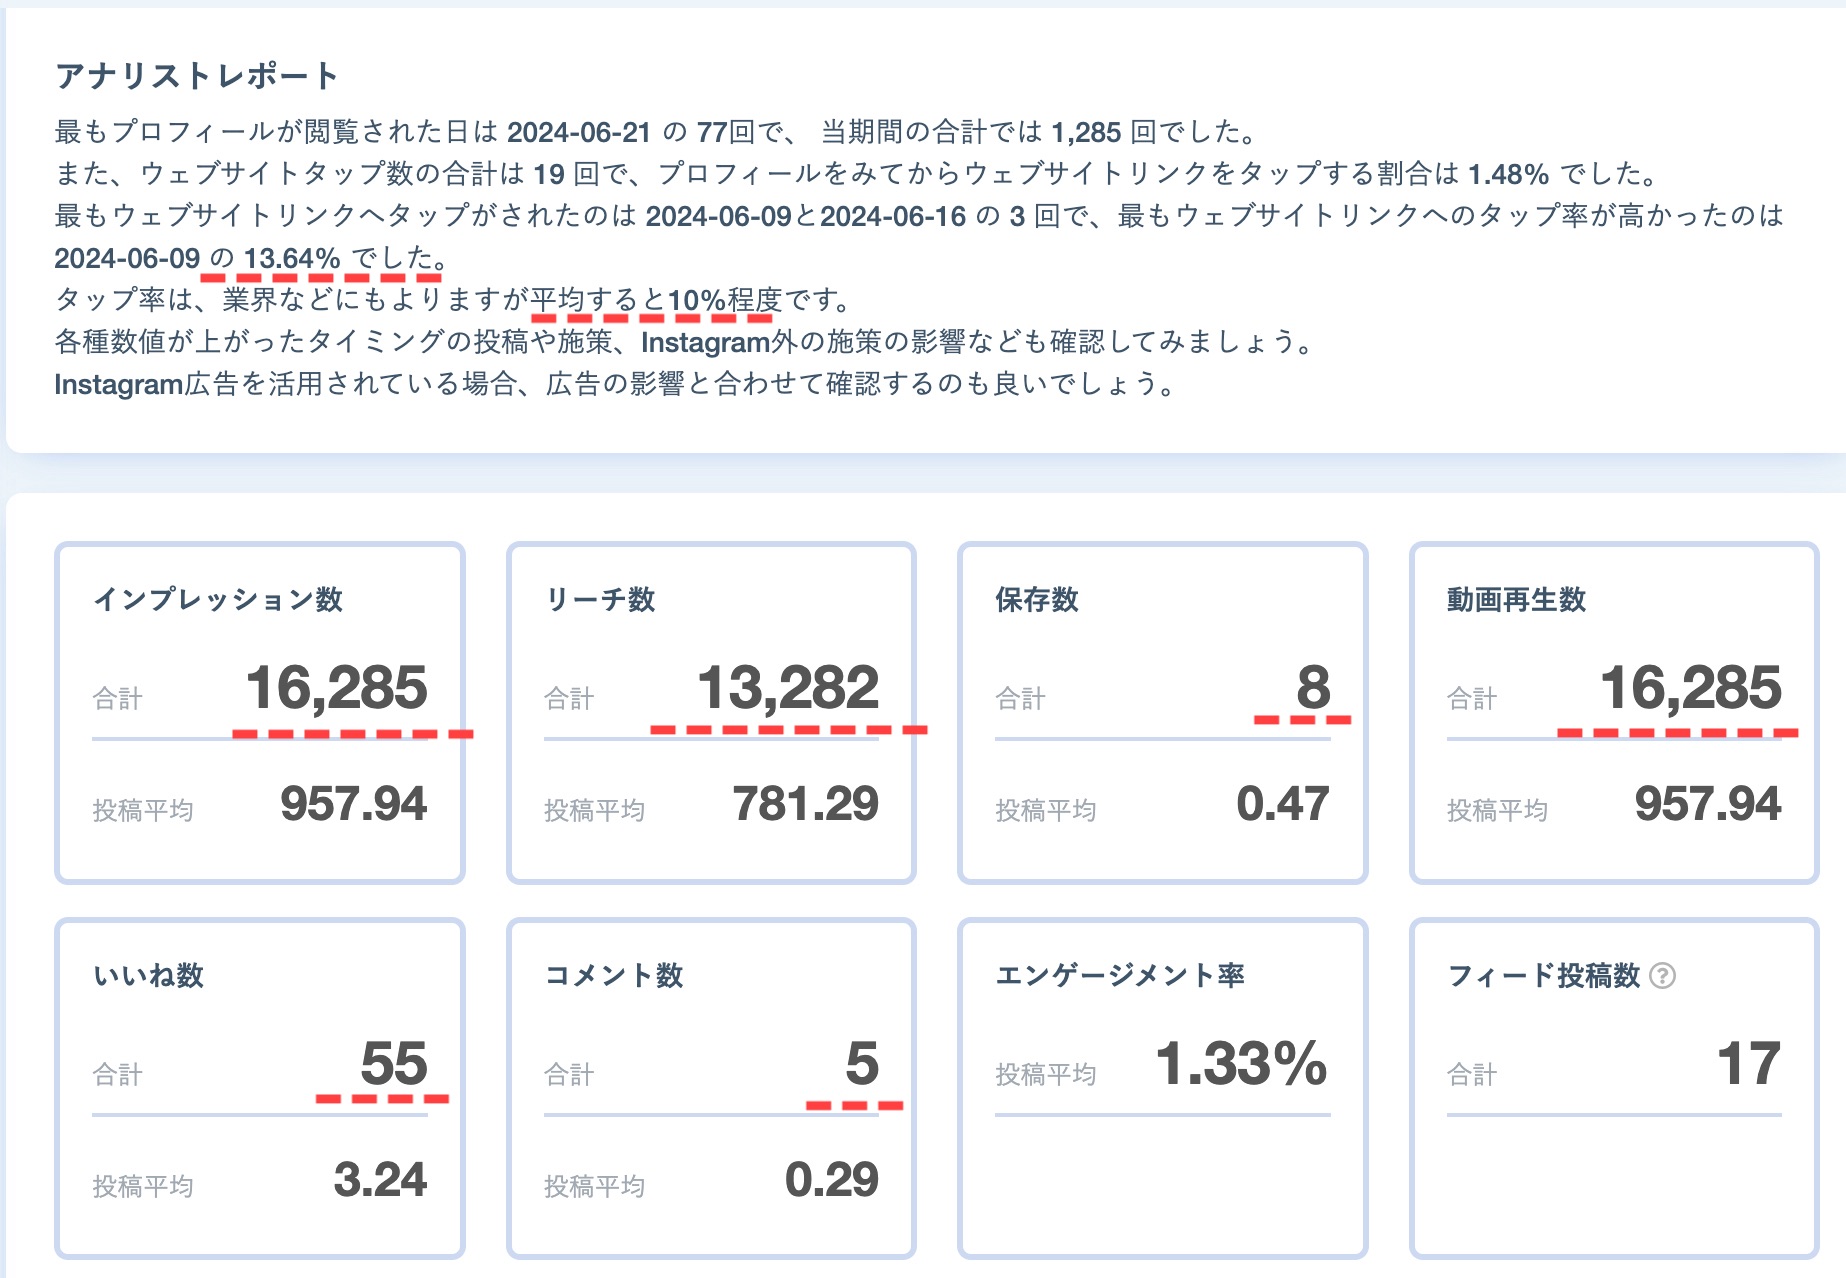Click the help icon beside フィード投稿数
This screenshot has height=1278, width=1846.
[1662, 975]
